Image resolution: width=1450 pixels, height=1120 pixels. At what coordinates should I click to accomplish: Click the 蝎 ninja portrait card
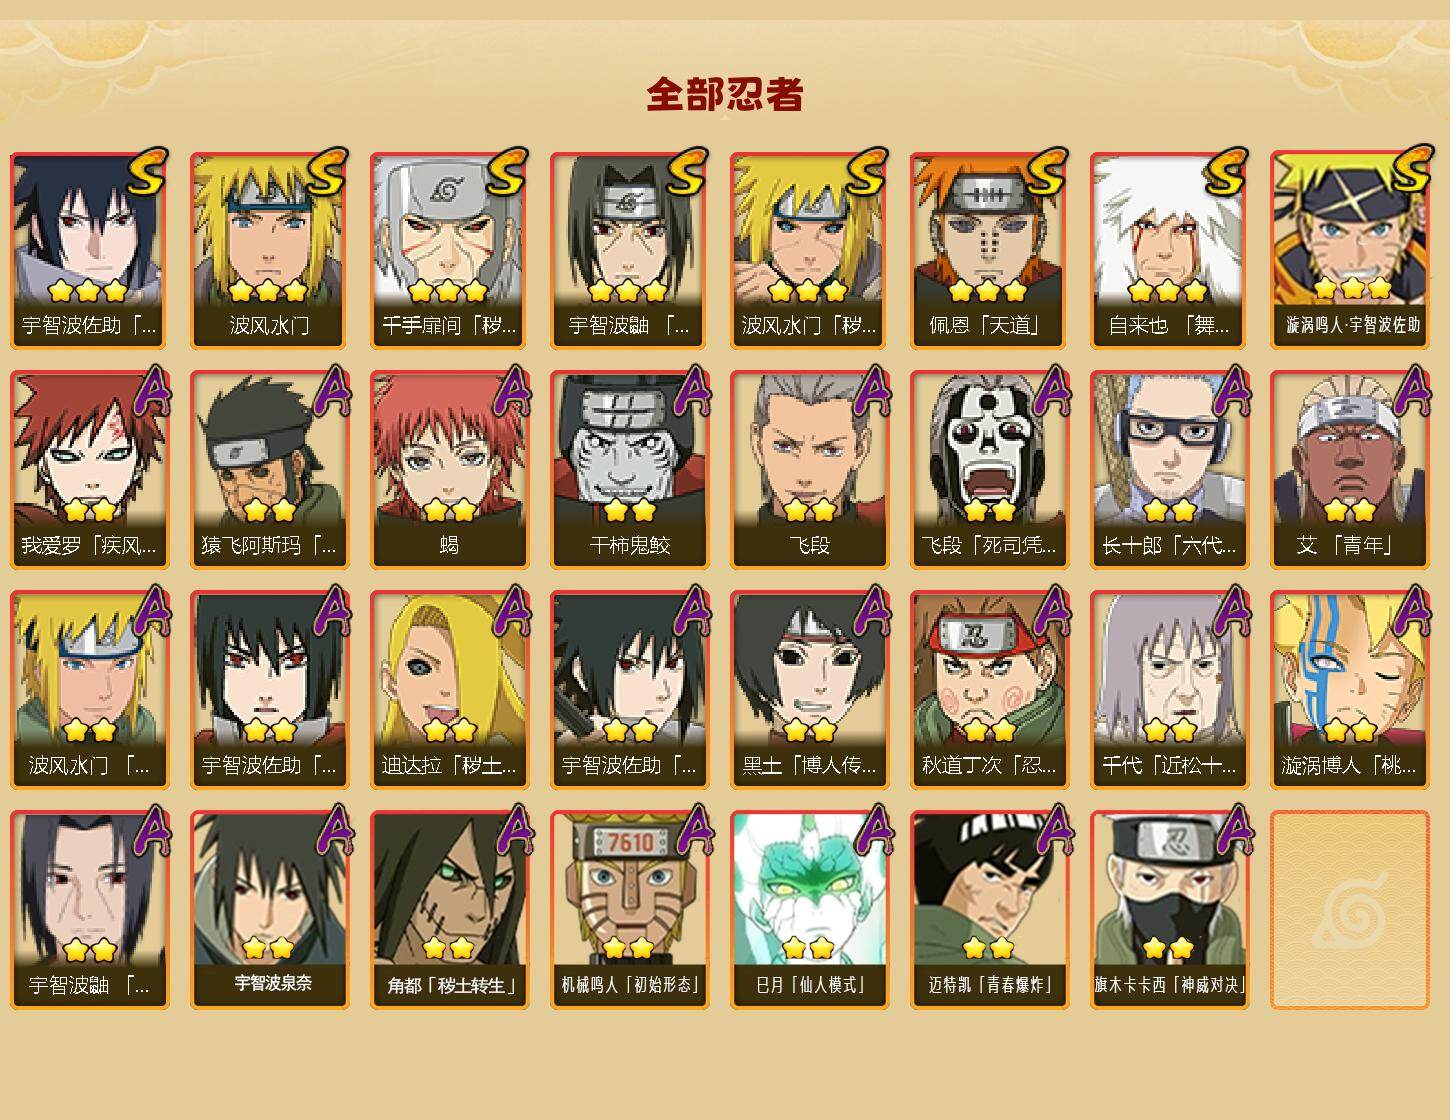(449, 470)
